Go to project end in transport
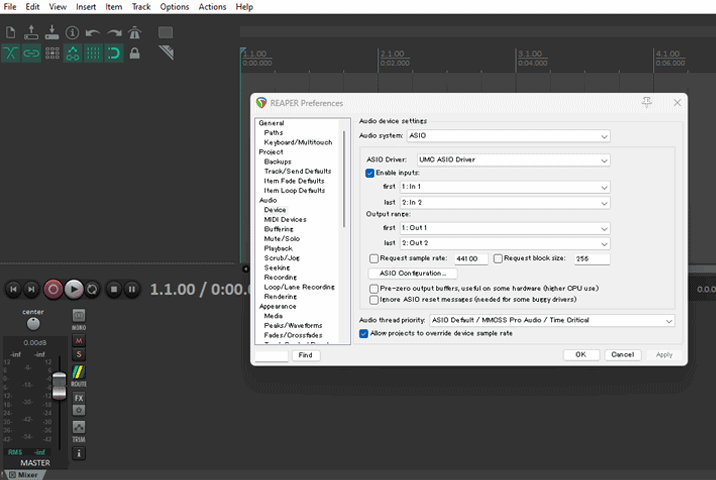The height and width of the screenshot is (480, 716). [x=31, y=289]
